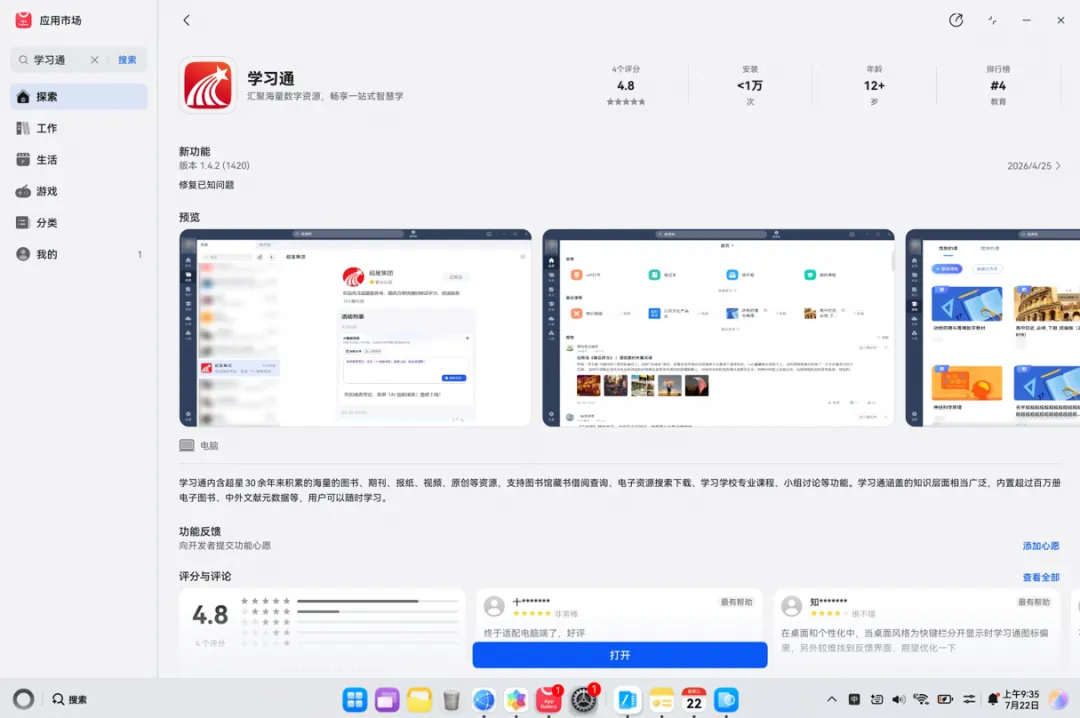Open the yellow file manager in dock
Viewport: 1080px width, 718px height.
[x=419, y=700]
